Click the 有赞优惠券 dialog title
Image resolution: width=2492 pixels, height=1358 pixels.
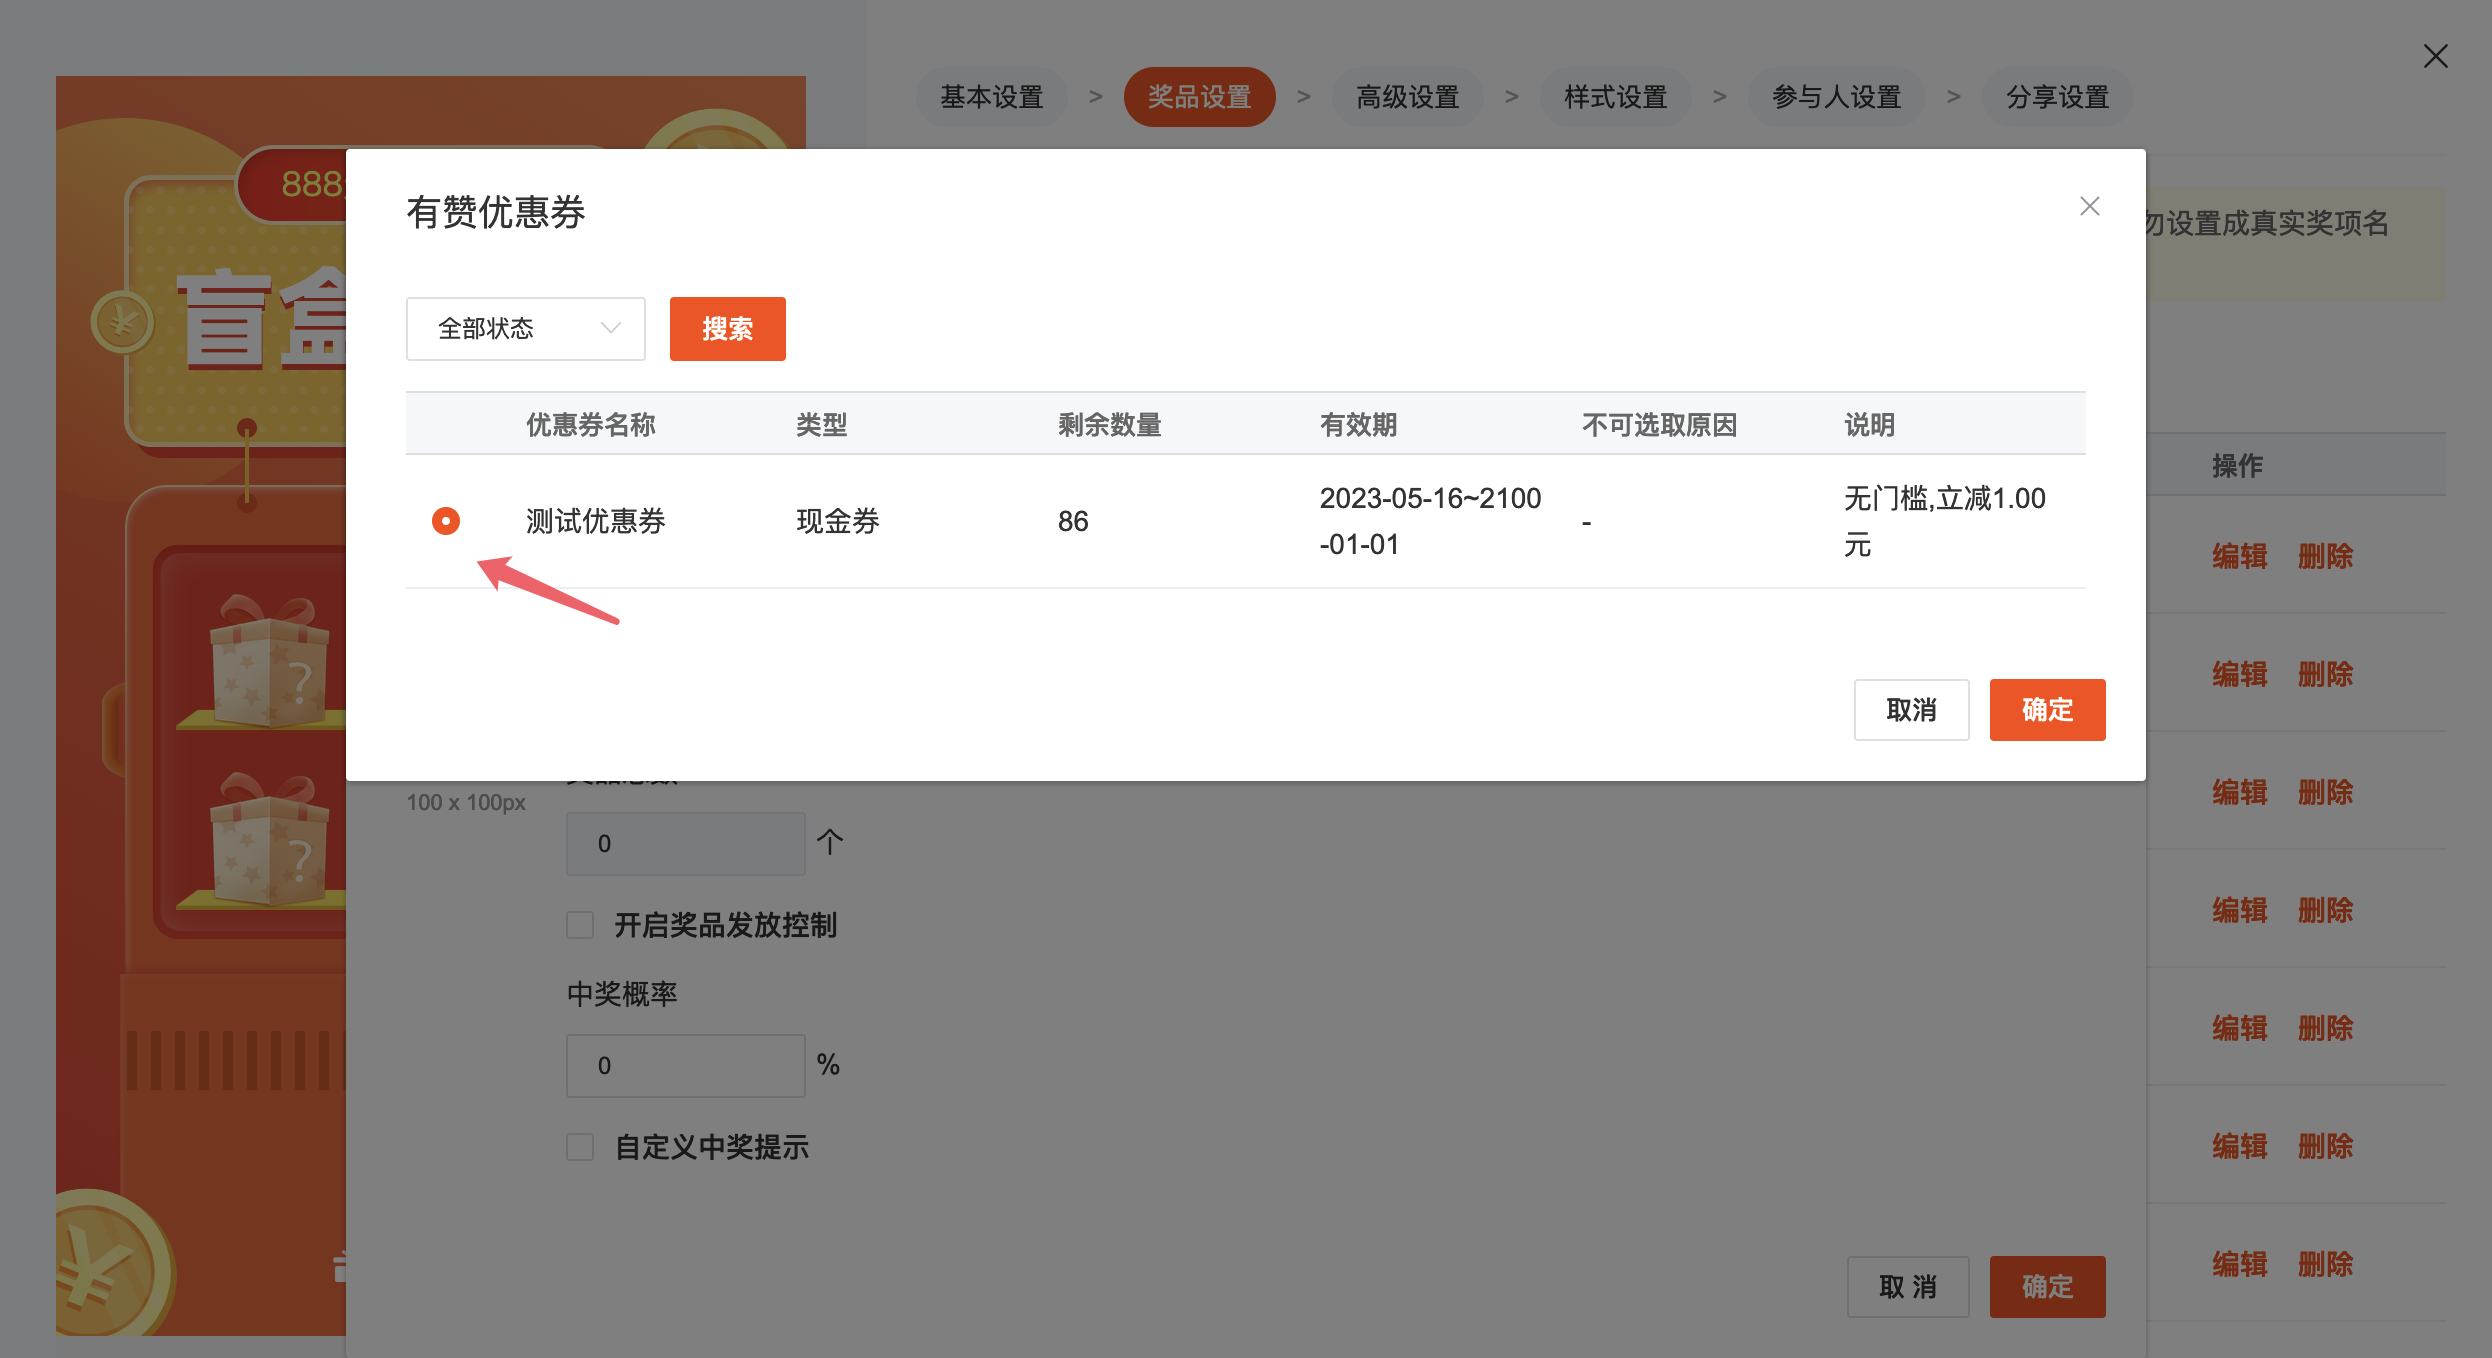point(496,212)
